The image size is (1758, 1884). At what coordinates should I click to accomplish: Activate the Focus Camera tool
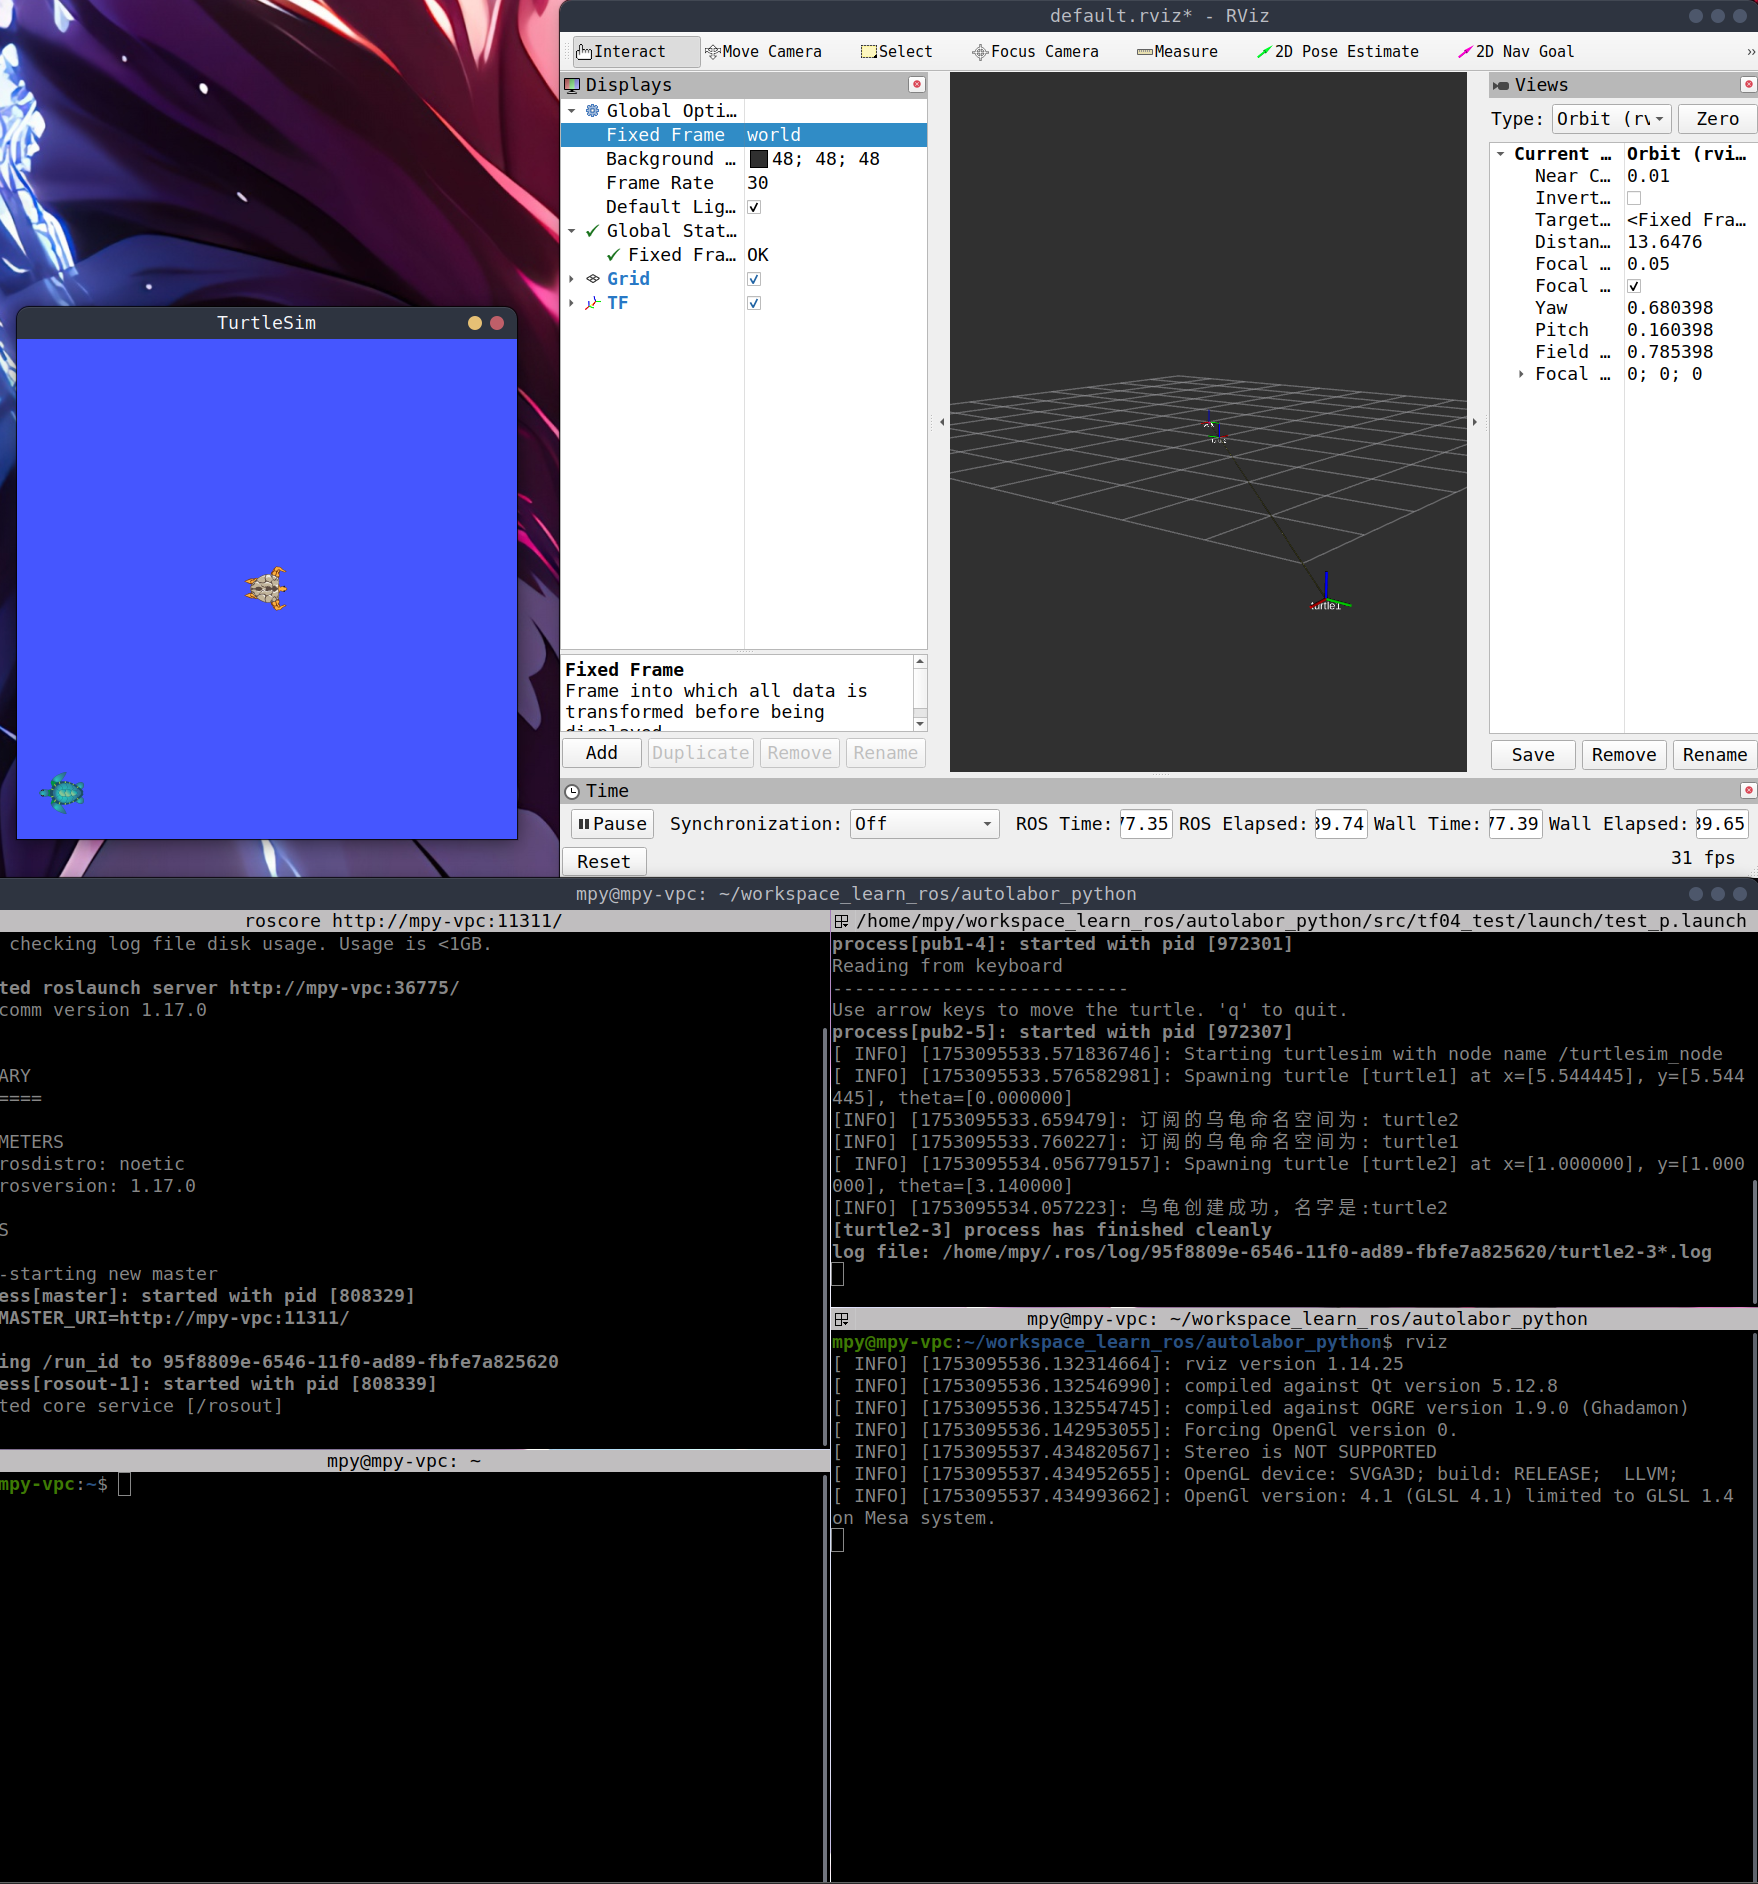pyautogui.click(x=1035, y=52)
